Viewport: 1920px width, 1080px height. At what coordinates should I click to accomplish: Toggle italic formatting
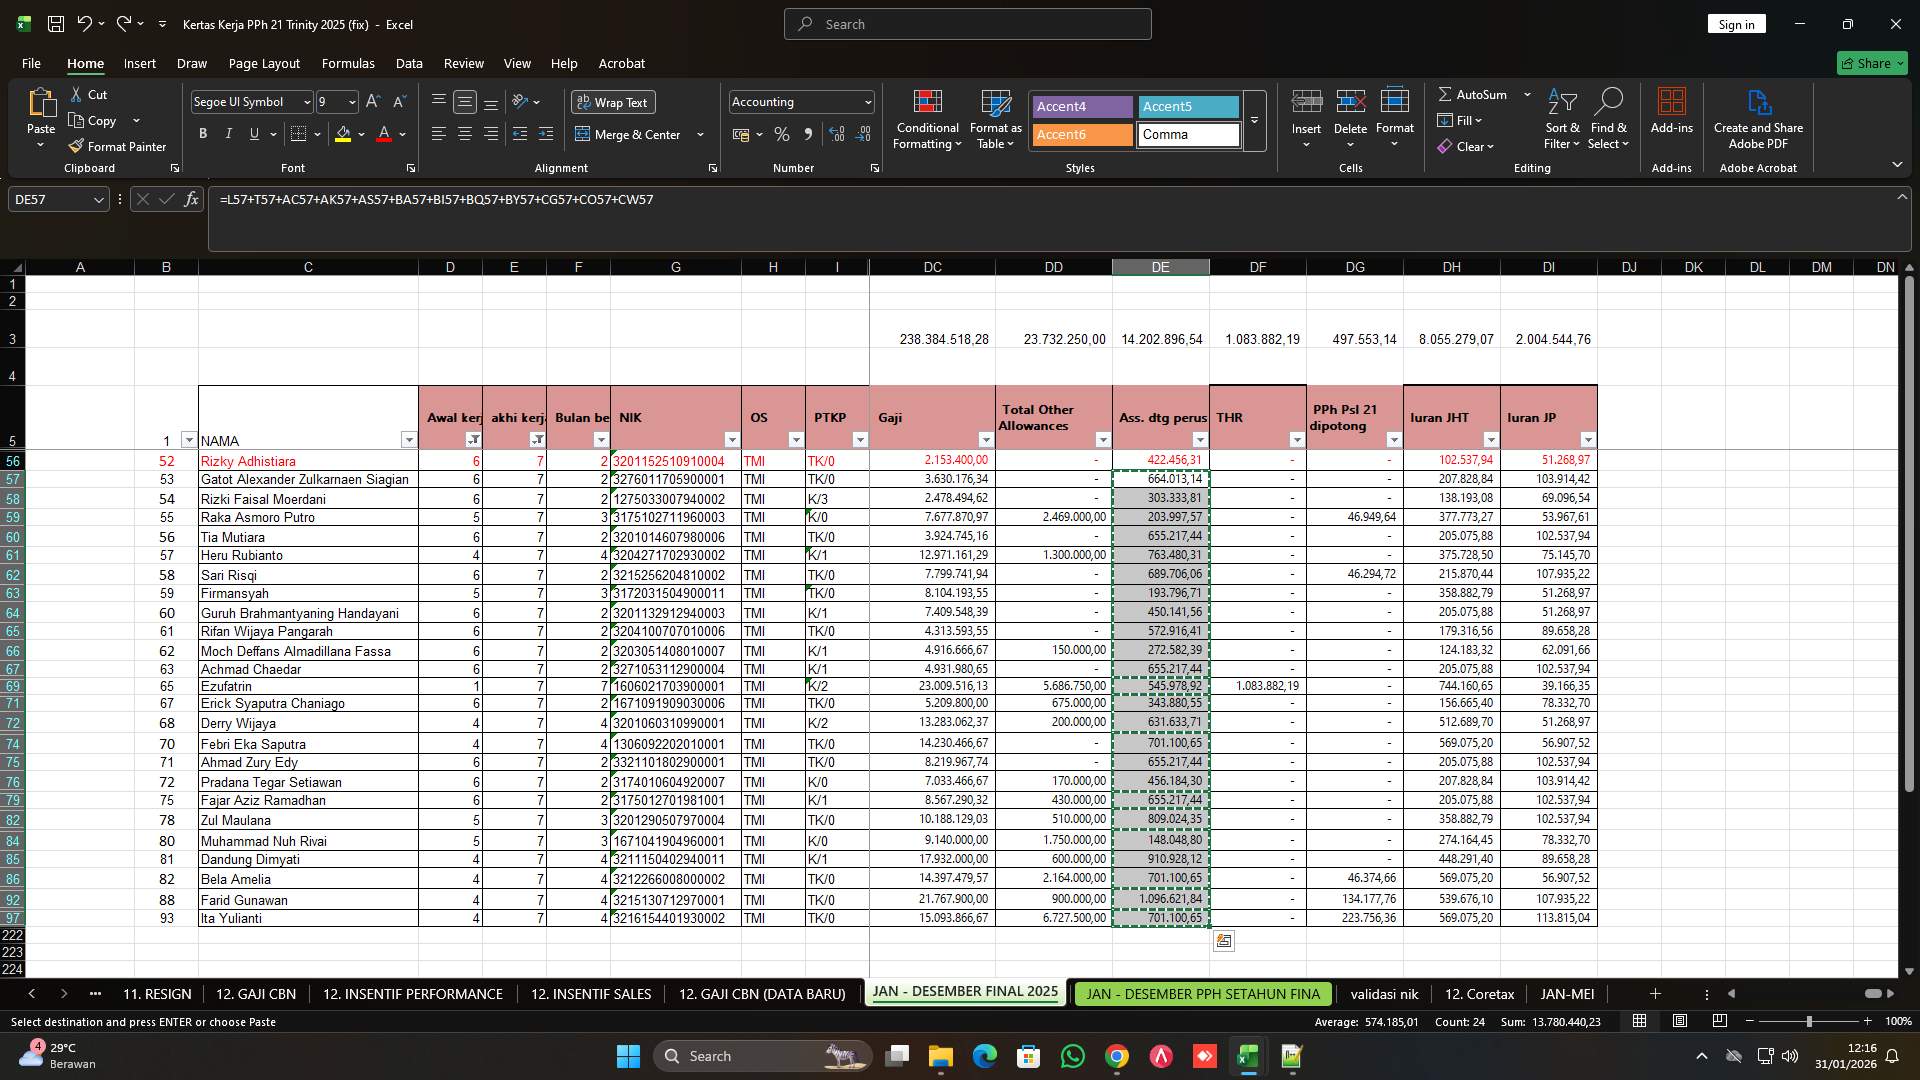point(228,133)
